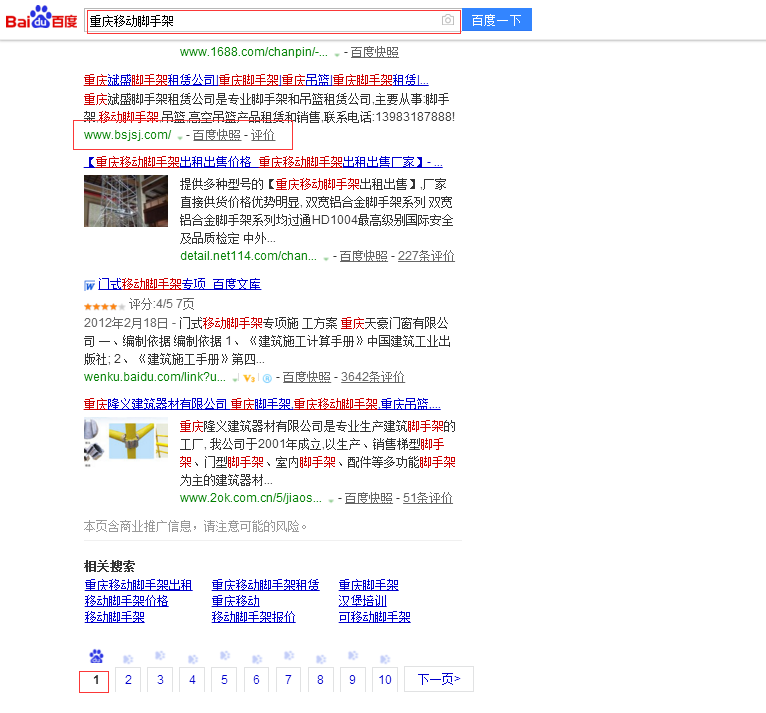This screenshot has width=766, height=713.
Task: Jump to results page 10
Action: (384, 680)
